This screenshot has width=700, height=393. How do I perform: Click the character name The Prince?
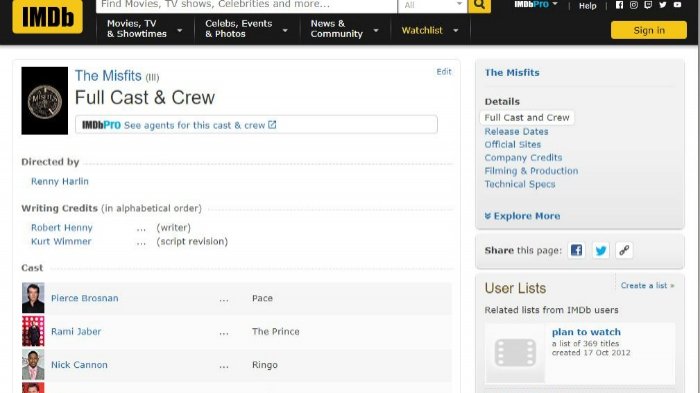[275, 331]
